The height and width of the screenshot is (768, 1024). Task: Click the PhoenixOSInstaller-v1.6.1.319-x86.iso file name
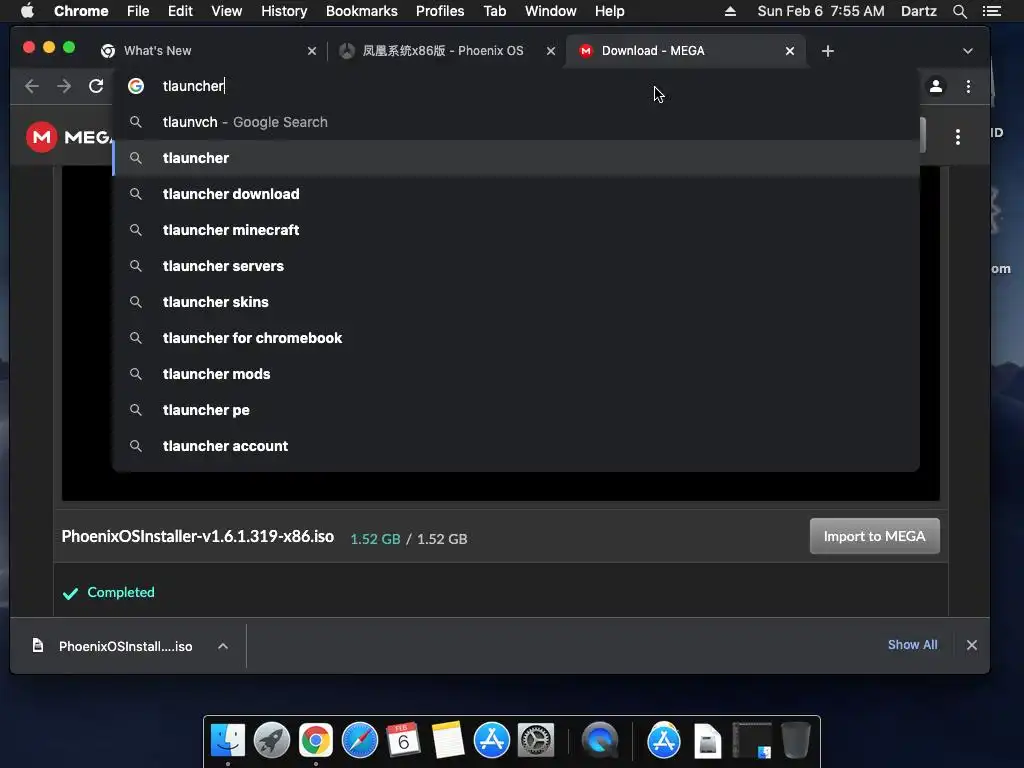[x=198, y=537]
